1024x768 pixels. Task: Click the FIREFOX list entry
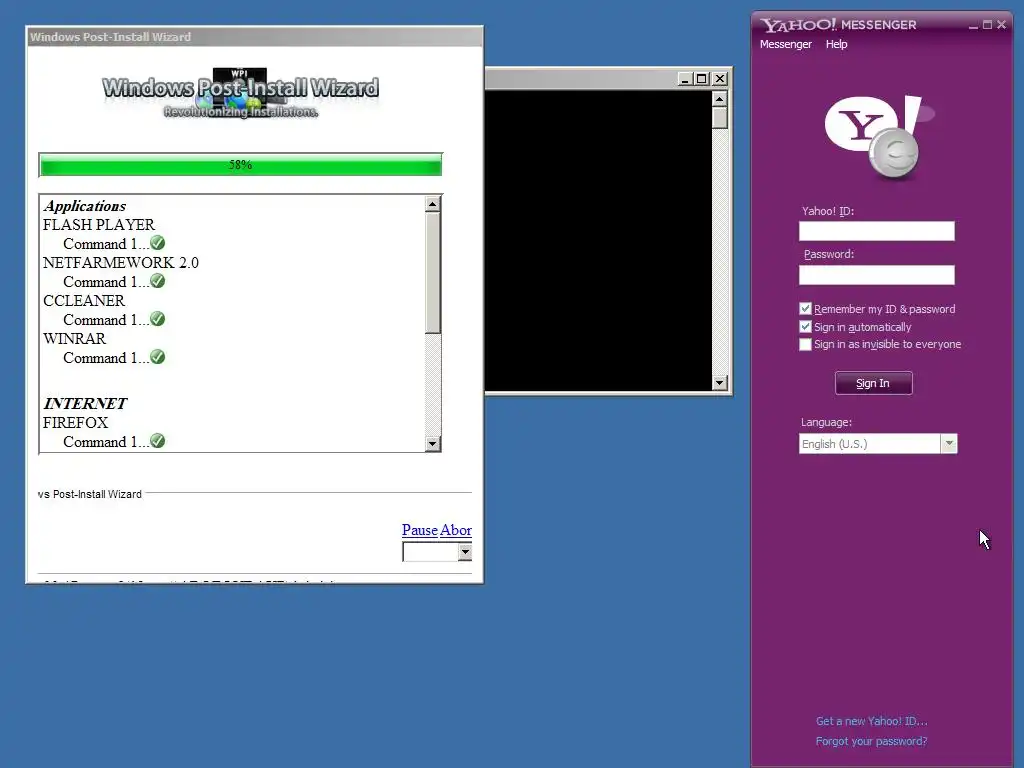75,423
